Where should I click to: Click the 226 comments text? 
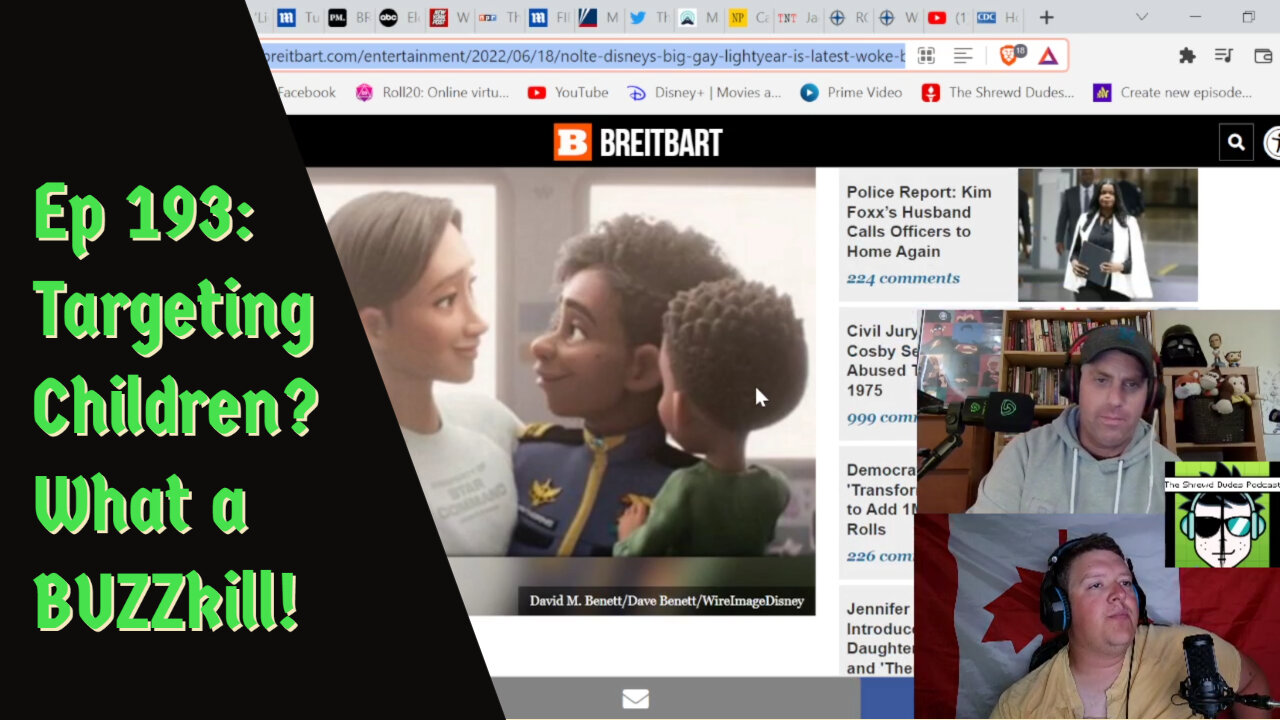882,556
